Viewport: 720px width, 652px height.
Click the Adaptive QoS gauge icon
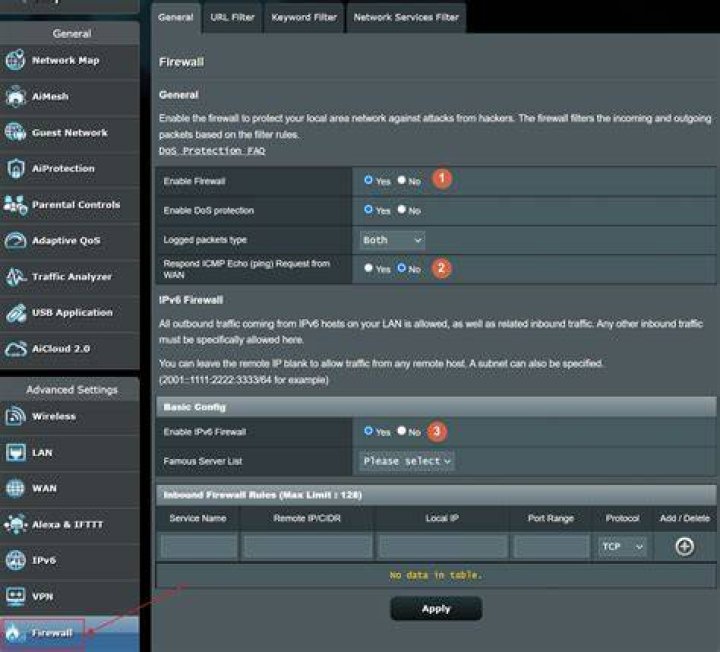(15, 241)
